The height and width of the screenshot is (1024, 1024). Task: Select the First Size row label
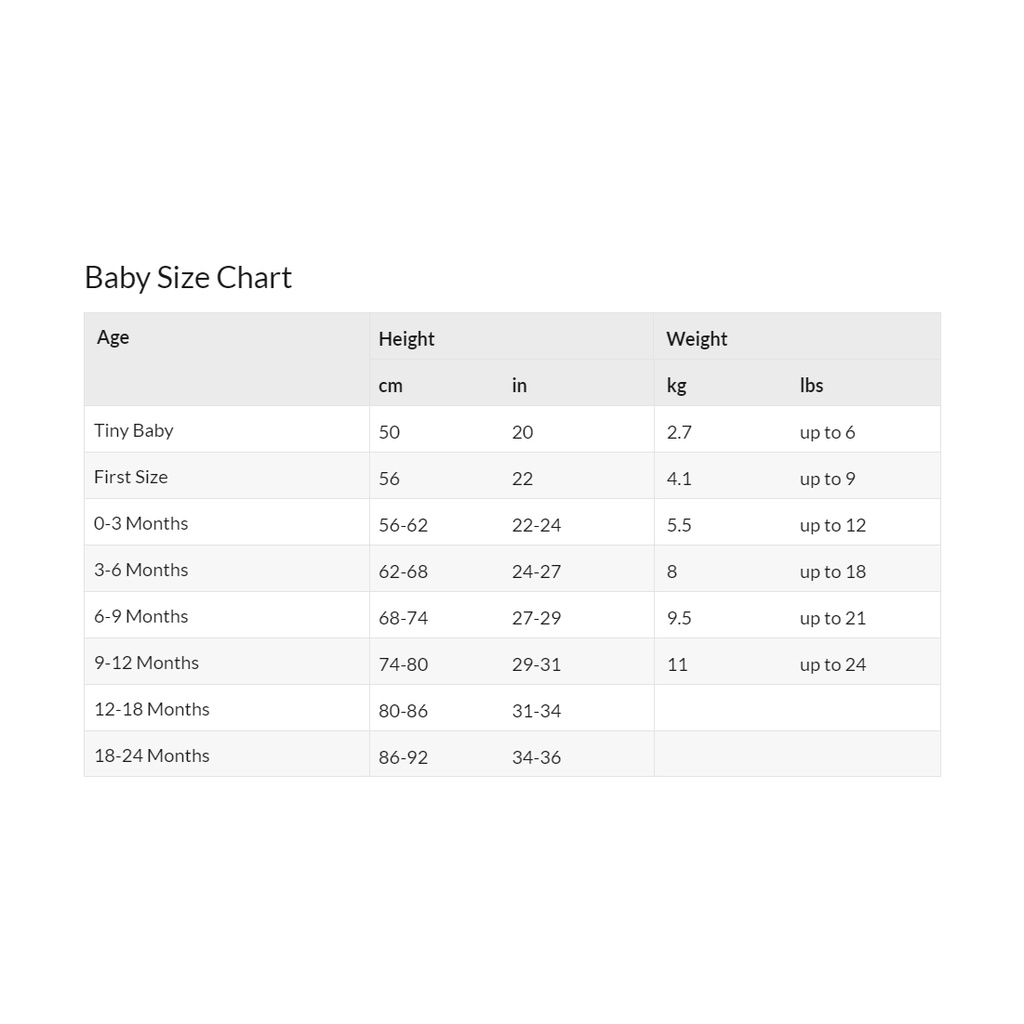[x=131, y=477]
